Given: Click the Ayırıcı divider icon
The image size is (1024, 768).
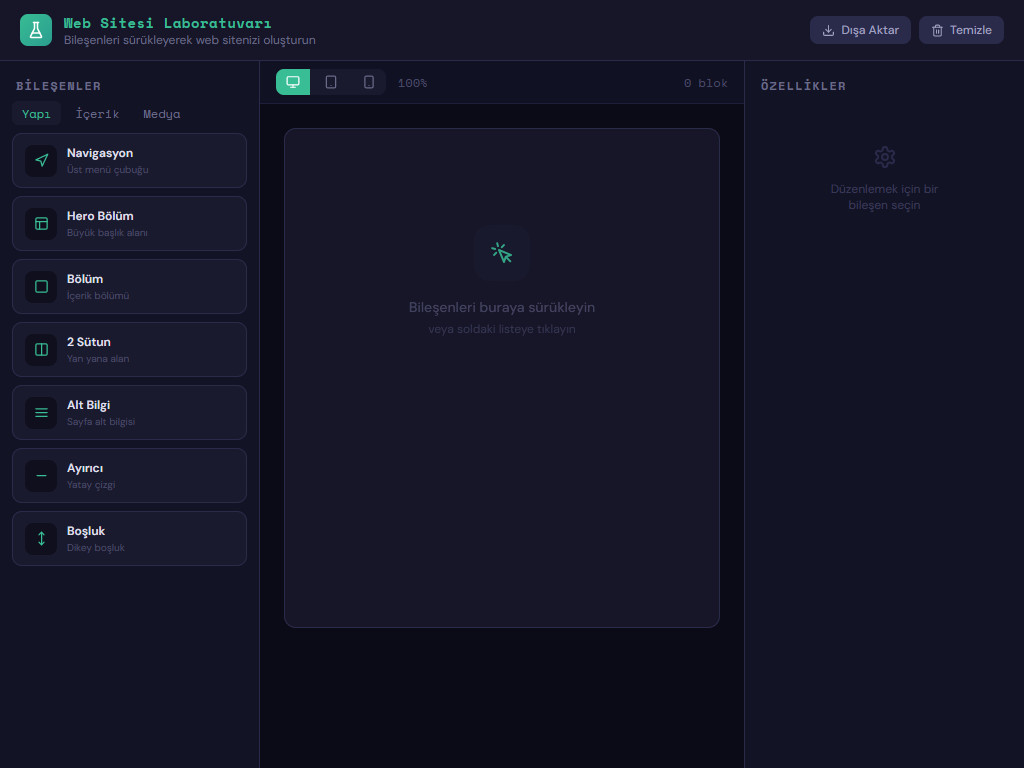Looking at the screenshot, I should point(41,475).
